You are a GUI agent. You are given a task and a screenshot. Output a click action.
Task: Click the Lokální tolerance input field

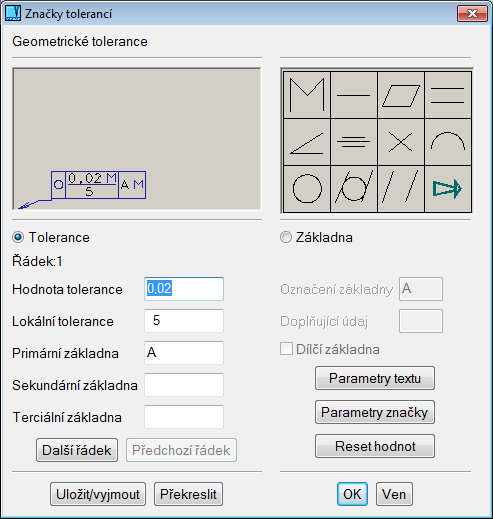click(184, 321)
